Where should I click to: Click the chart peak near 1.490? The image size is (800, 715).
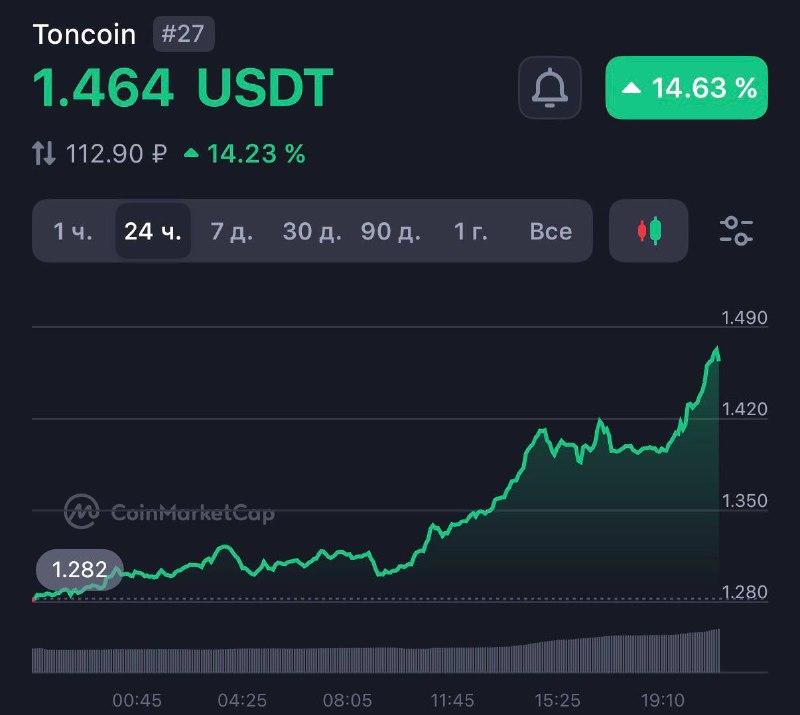(717, 350)
